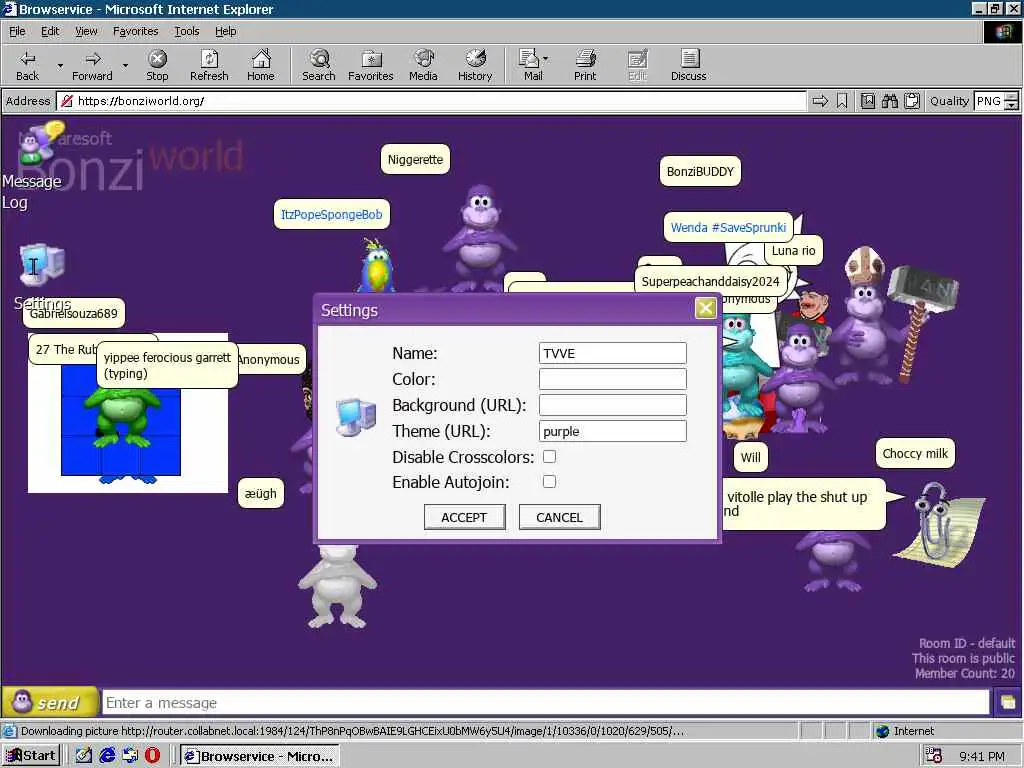Viewport: 1024px width, 768px height.
Task: Open the Back history dropdown arrow
Action: (60, 65)
